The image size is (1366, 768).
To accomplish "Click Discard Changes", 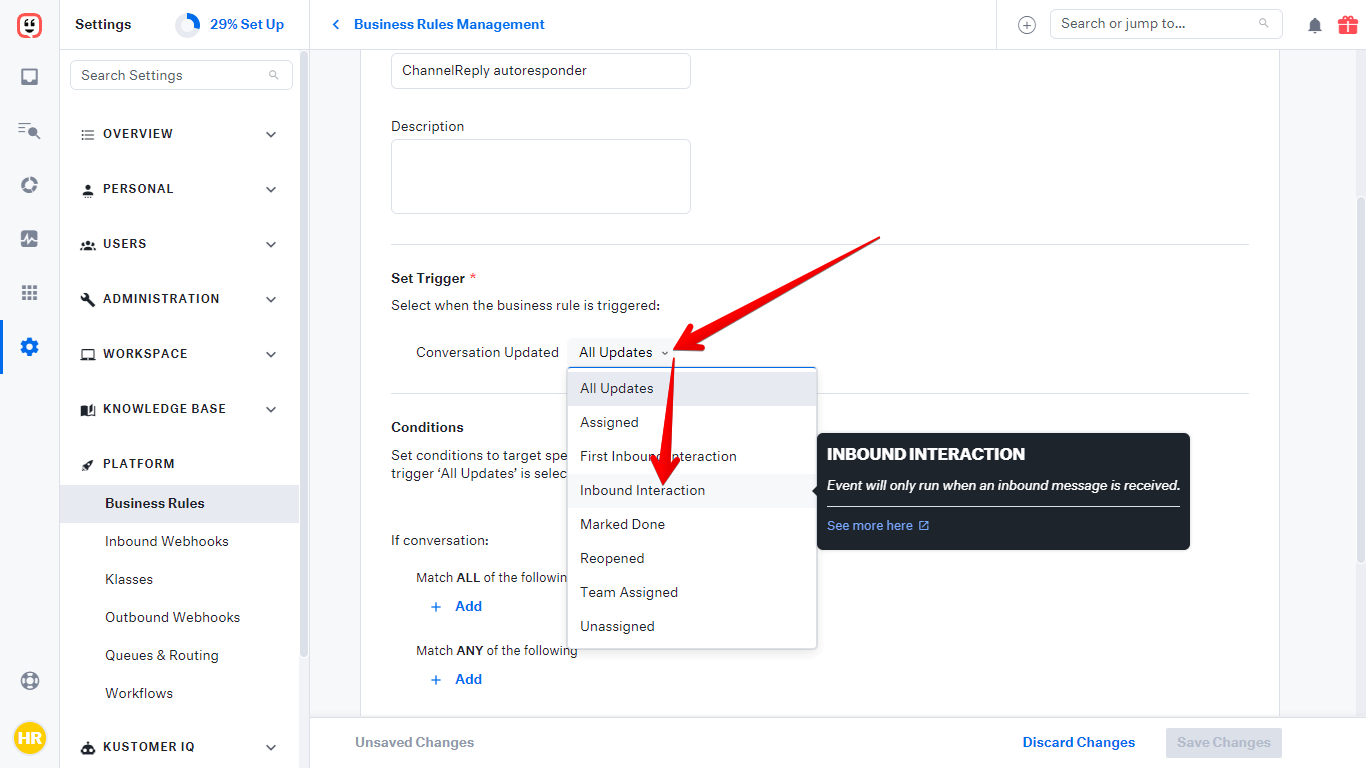I will [1079, 742].
